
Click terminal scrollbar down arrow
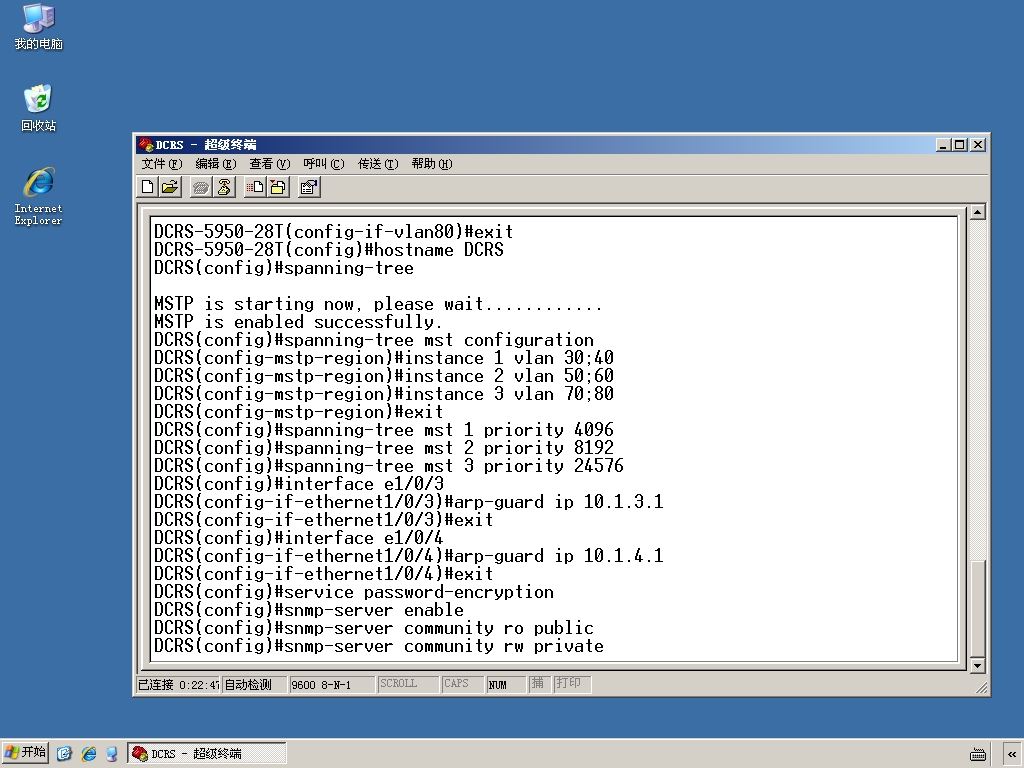978,665
